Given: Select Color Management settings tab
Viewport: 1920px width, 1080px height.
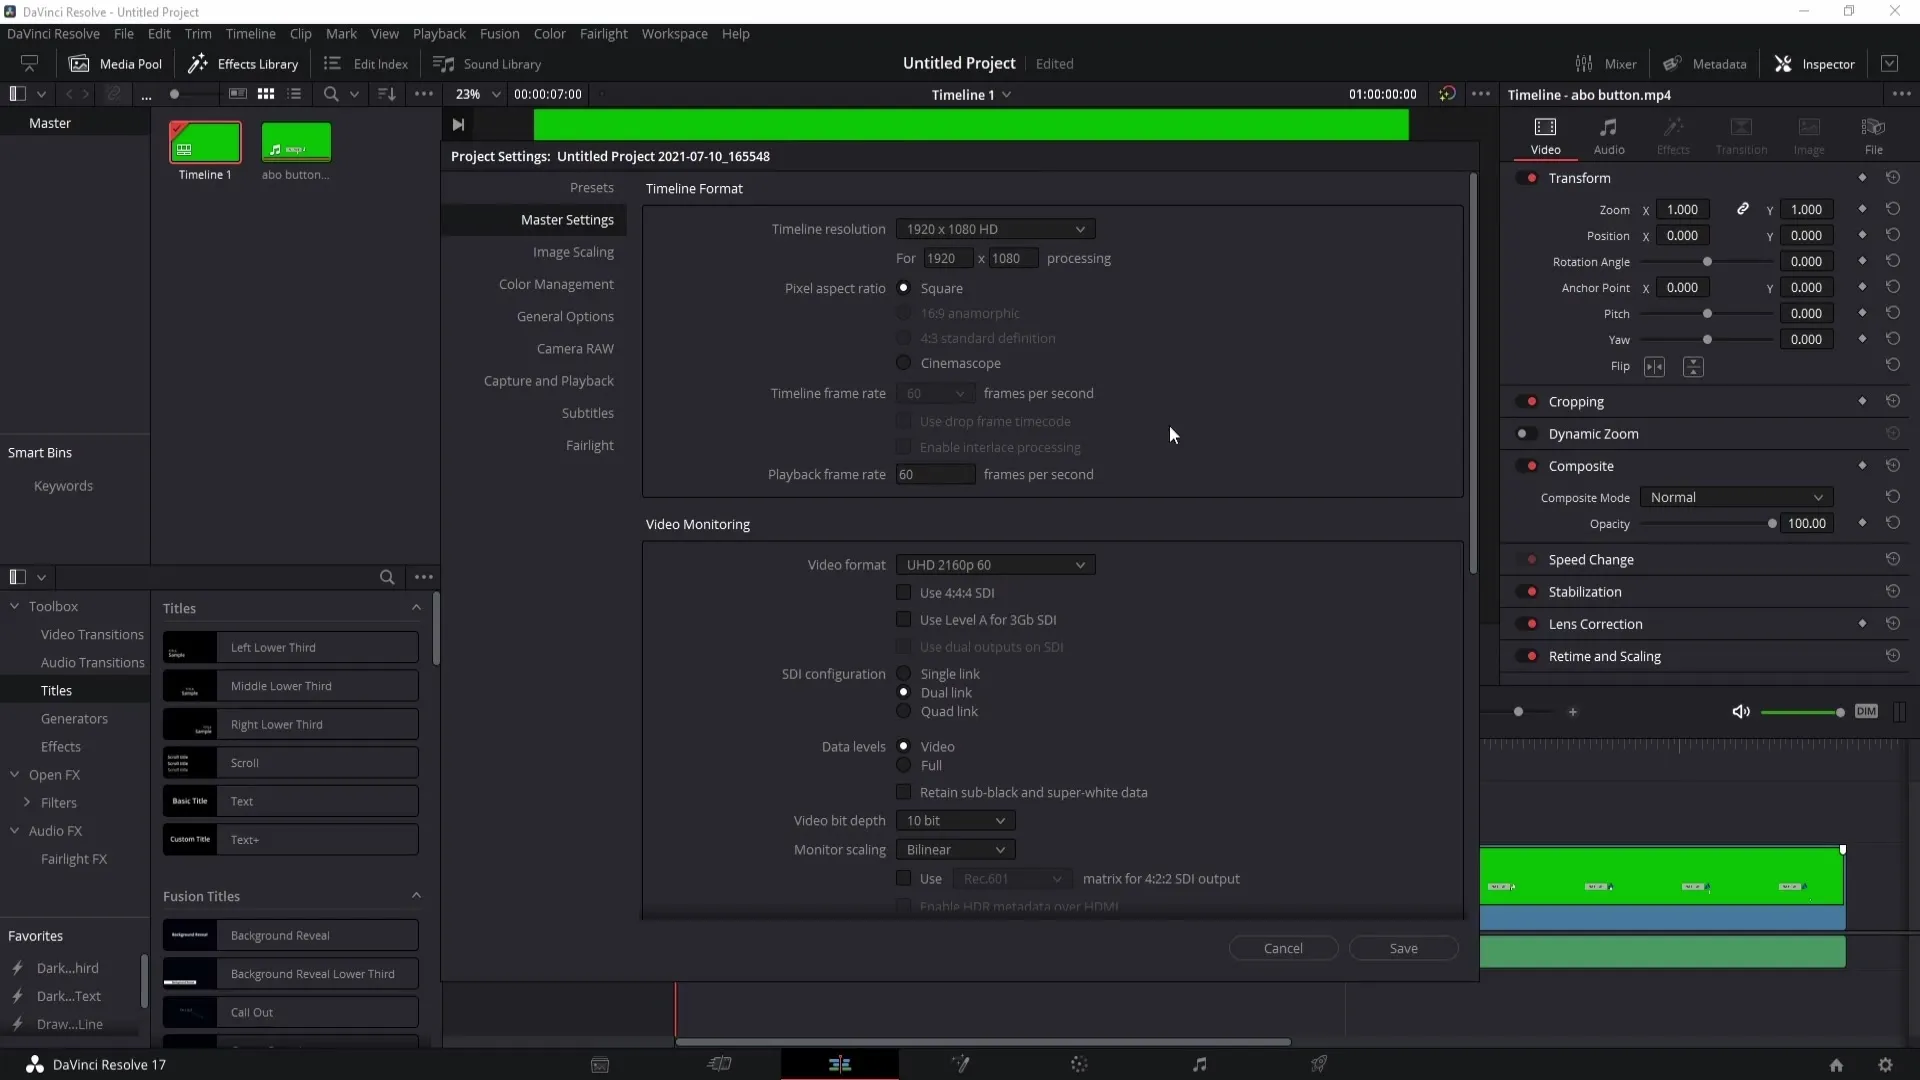Looking at the screenshot, I should tap(556, 284).
